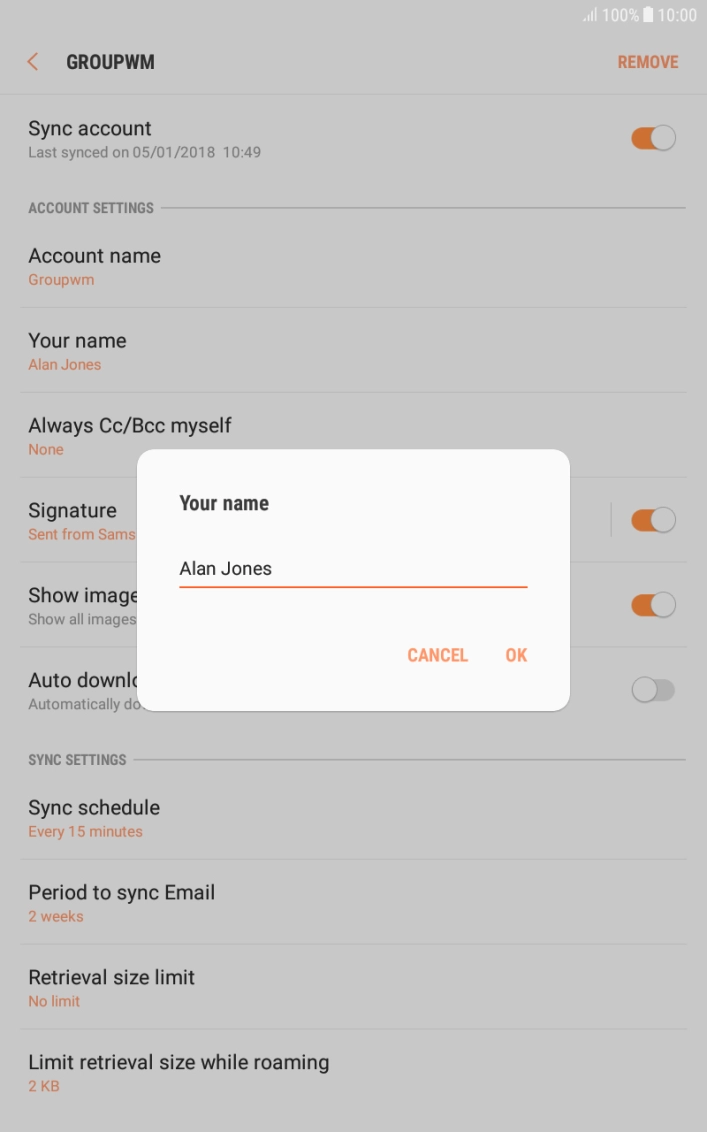This screenshot has height=1132, width=707.
Task: Turn off the Show images switch
Action: coord(653,605)
